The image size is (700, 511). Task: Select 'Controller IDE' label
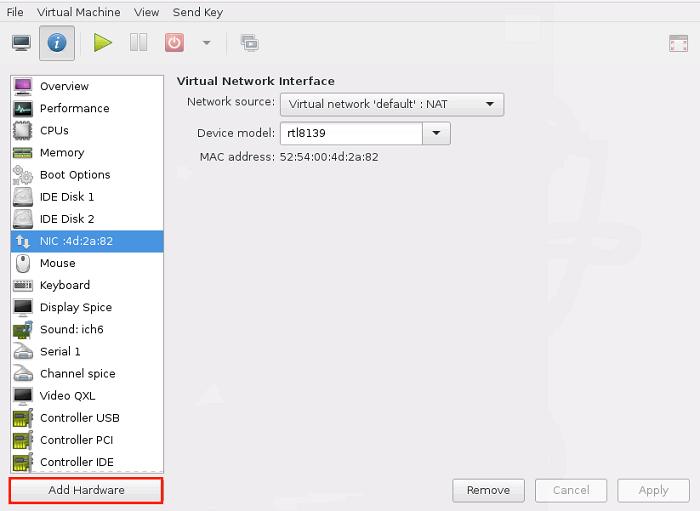coord(77,462)
